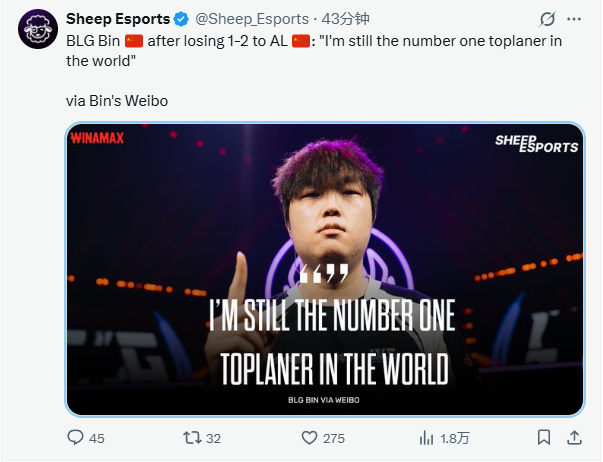Click the 32 reposts count
603x462 pixels.
click(213, 438)
